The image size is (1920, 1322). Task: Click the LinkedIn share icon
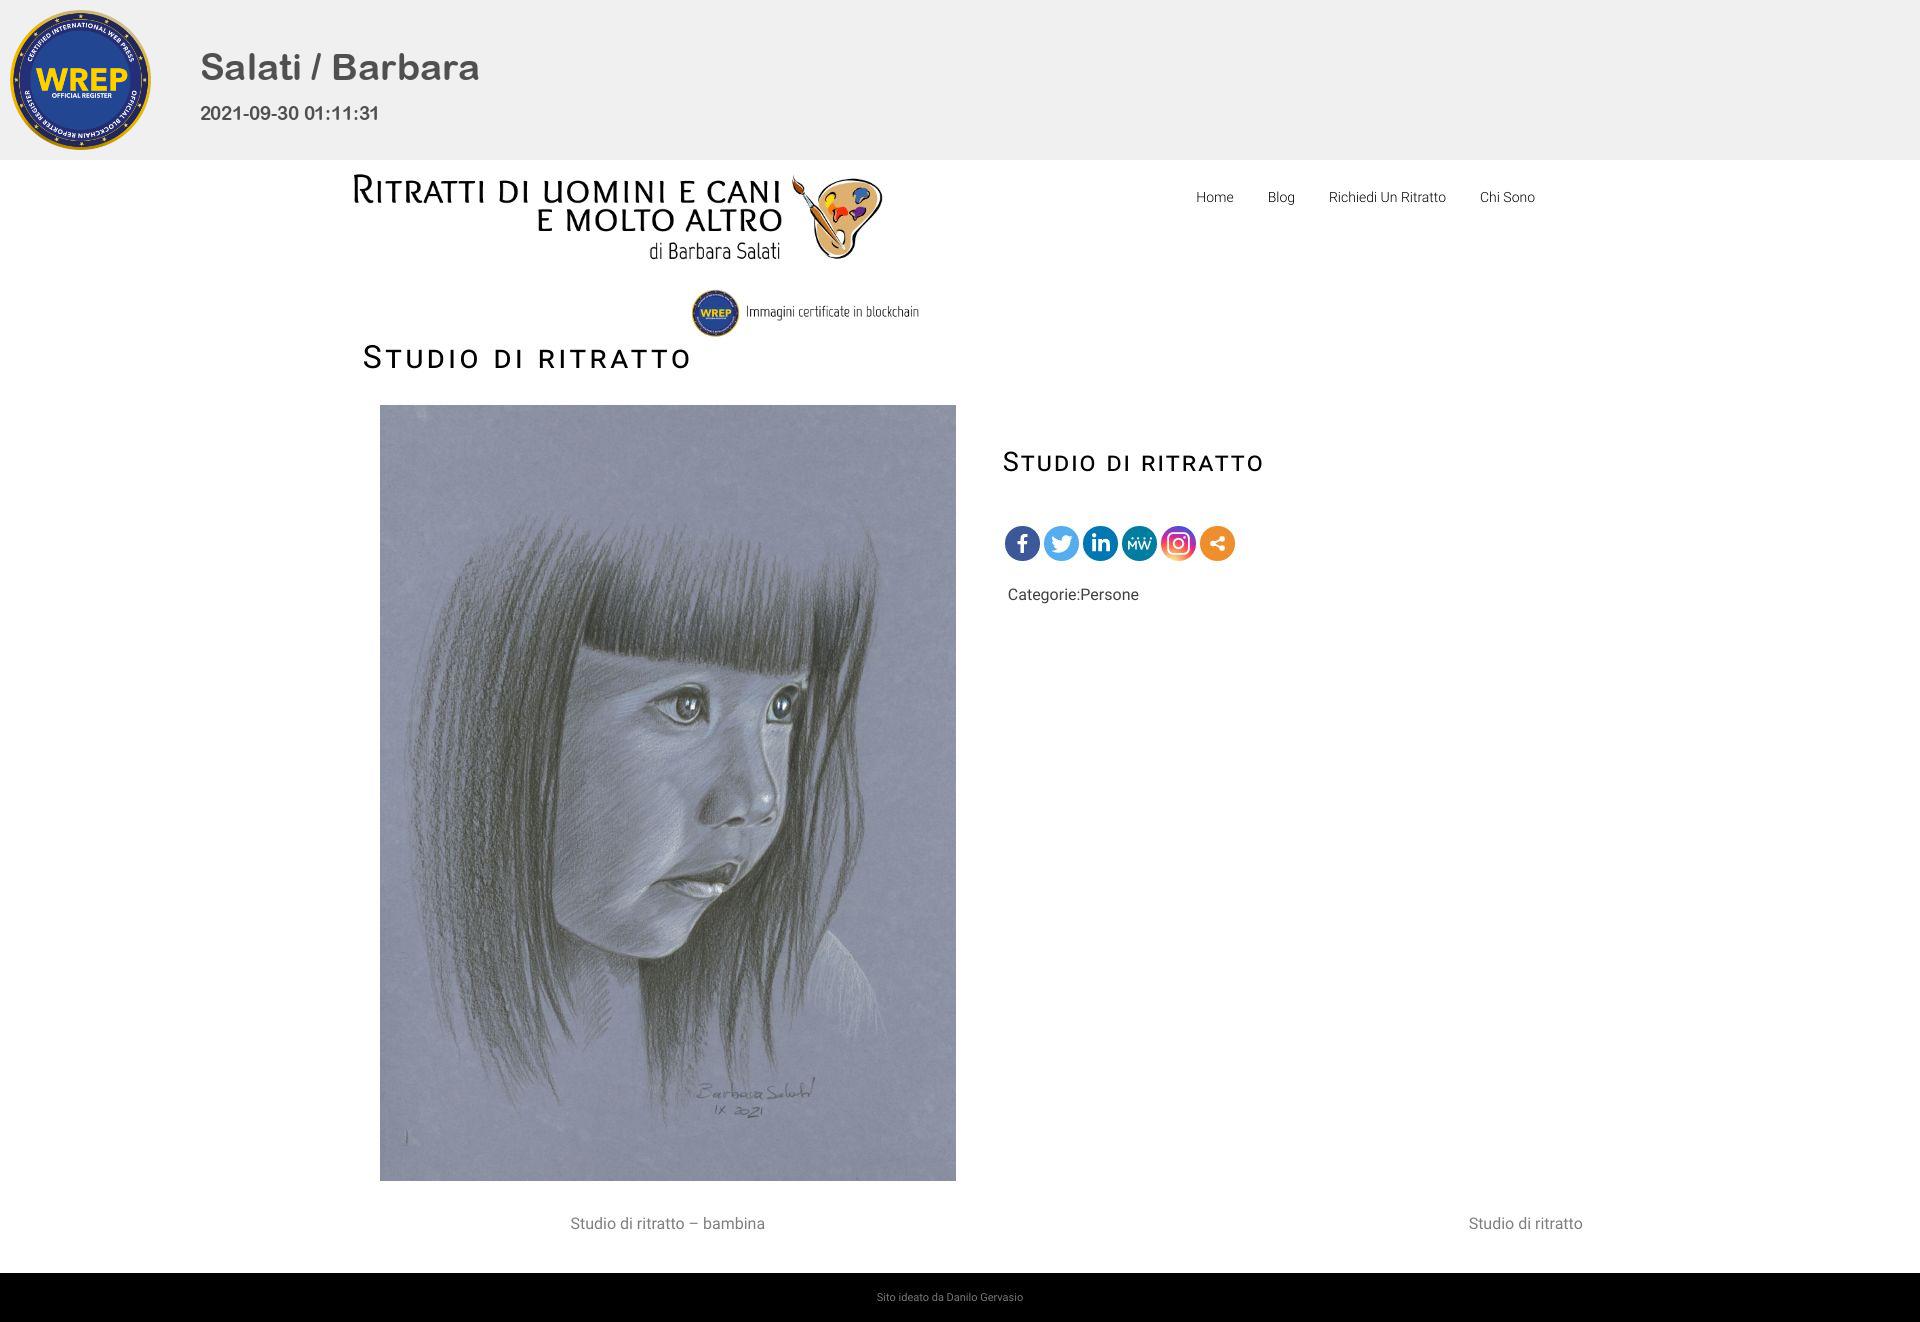[1100, 544]
